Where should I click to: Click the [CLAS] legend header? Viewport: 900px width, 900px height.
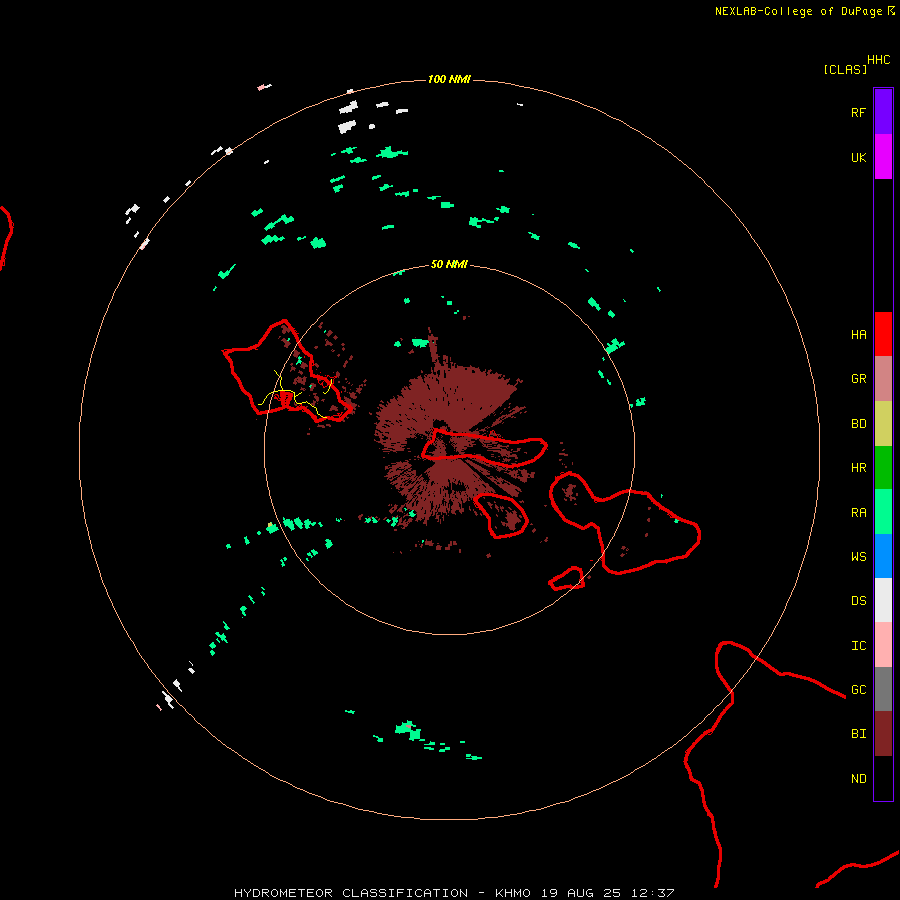tap(845, 69)
